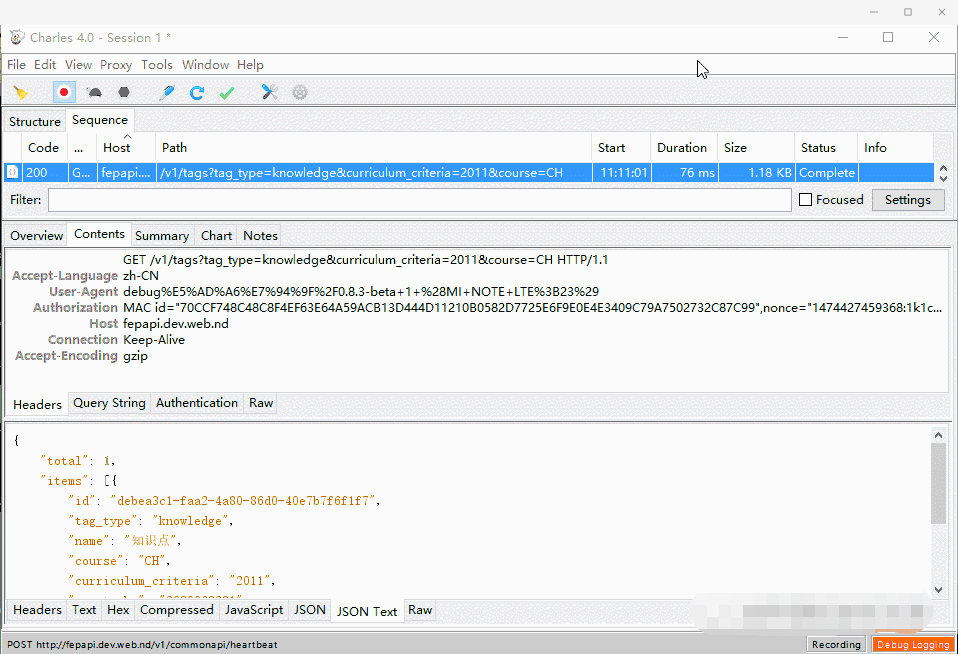Click the JSON pane scroll down arrow

pyautogui.click(x=938, y=590)
